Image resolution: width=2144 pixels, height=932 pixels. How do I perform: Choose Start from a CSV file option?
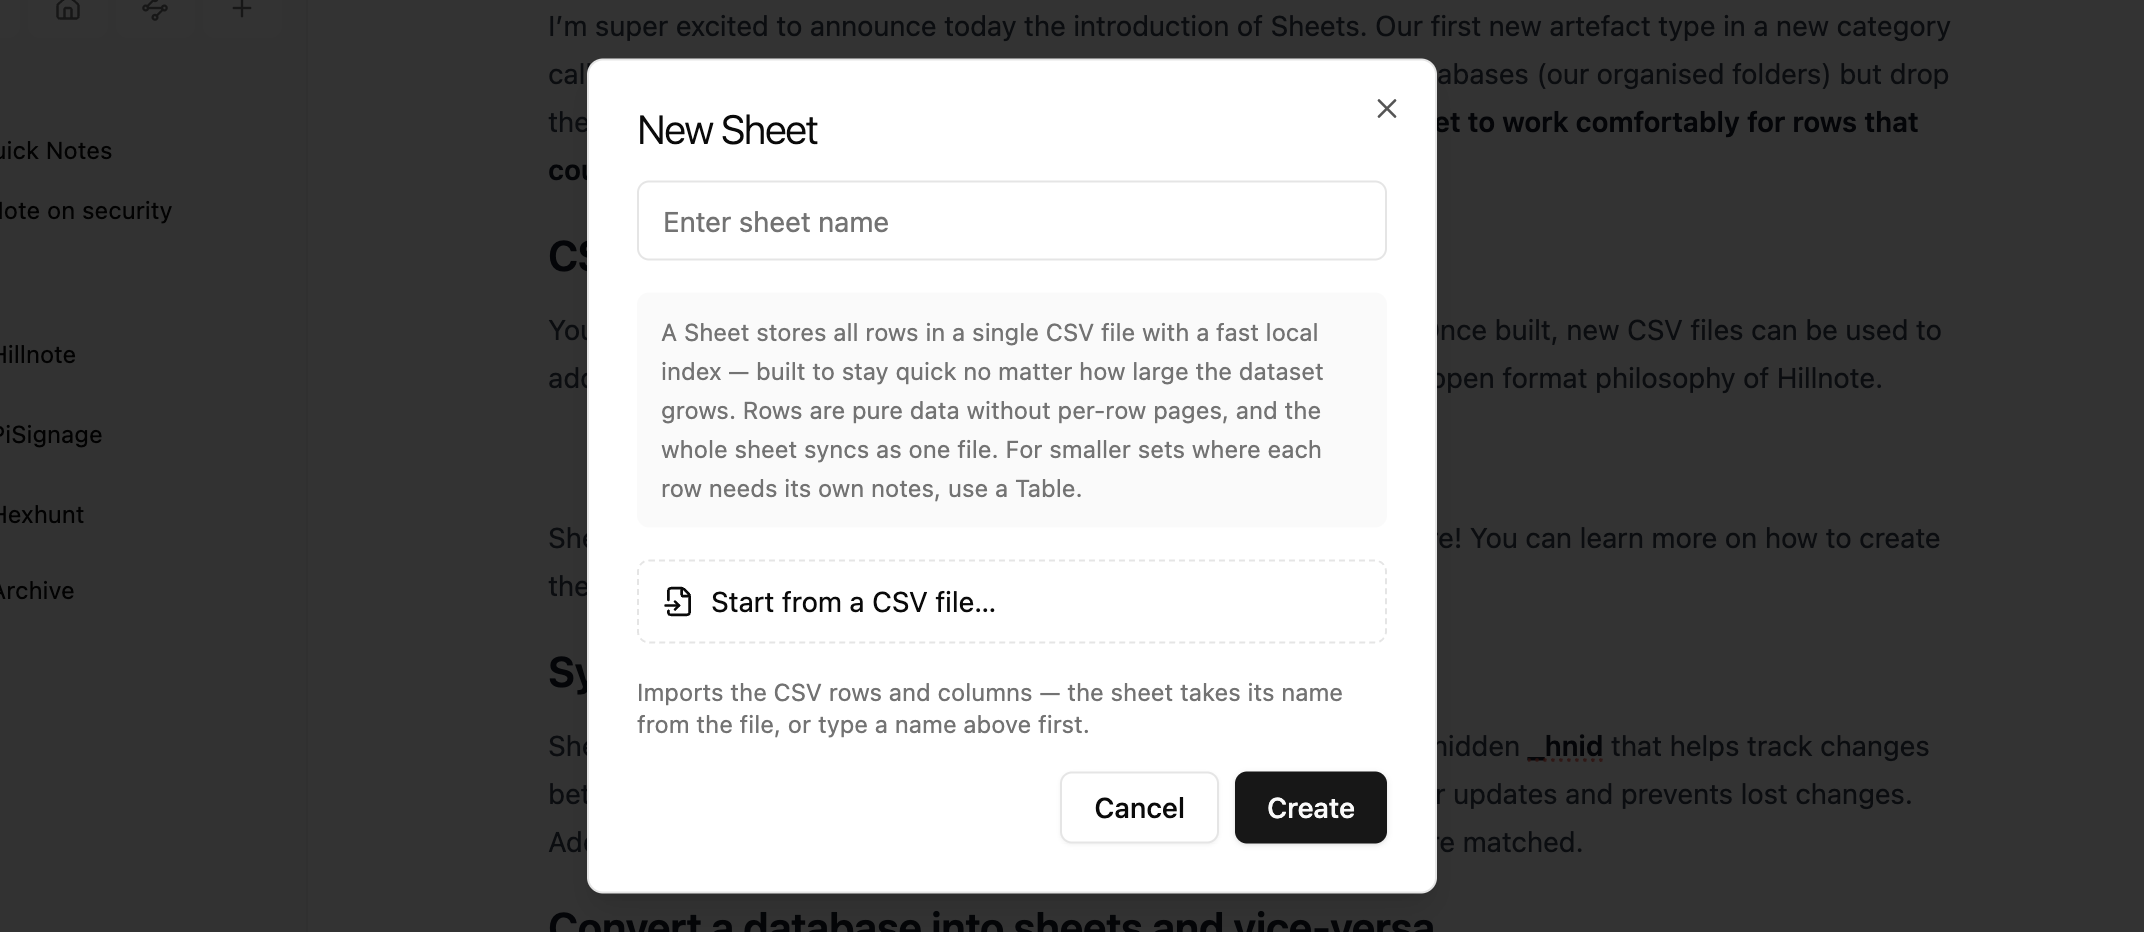(x=1011, y=601)
